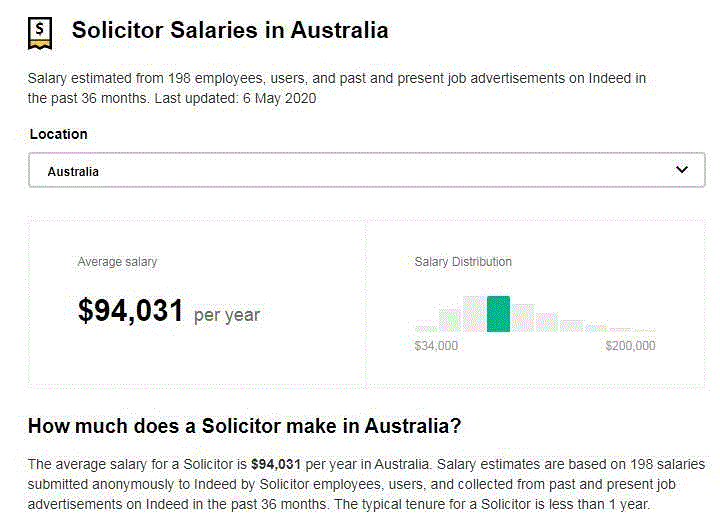Click the bold $94,031 in the paragraph
720x524 pixels.
(x=276, y=465)
